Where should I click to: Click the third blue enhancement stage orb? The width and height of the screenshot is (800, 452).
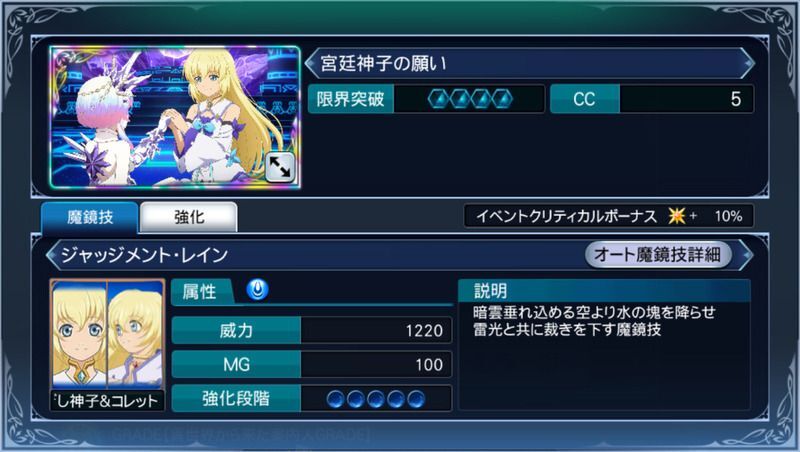[376, 399]
